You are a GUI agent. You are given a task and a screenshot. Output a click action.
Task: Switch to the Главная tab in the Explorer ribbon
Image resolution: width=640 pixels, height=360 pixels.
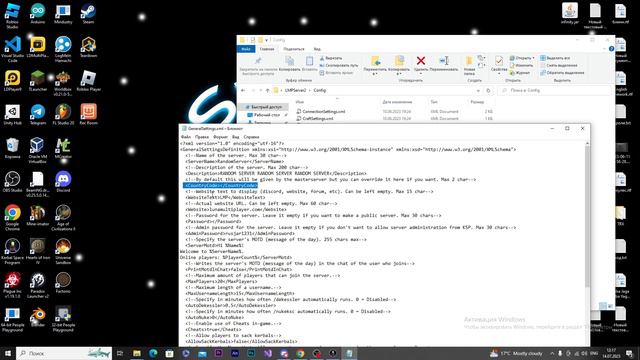coord(267,49)
